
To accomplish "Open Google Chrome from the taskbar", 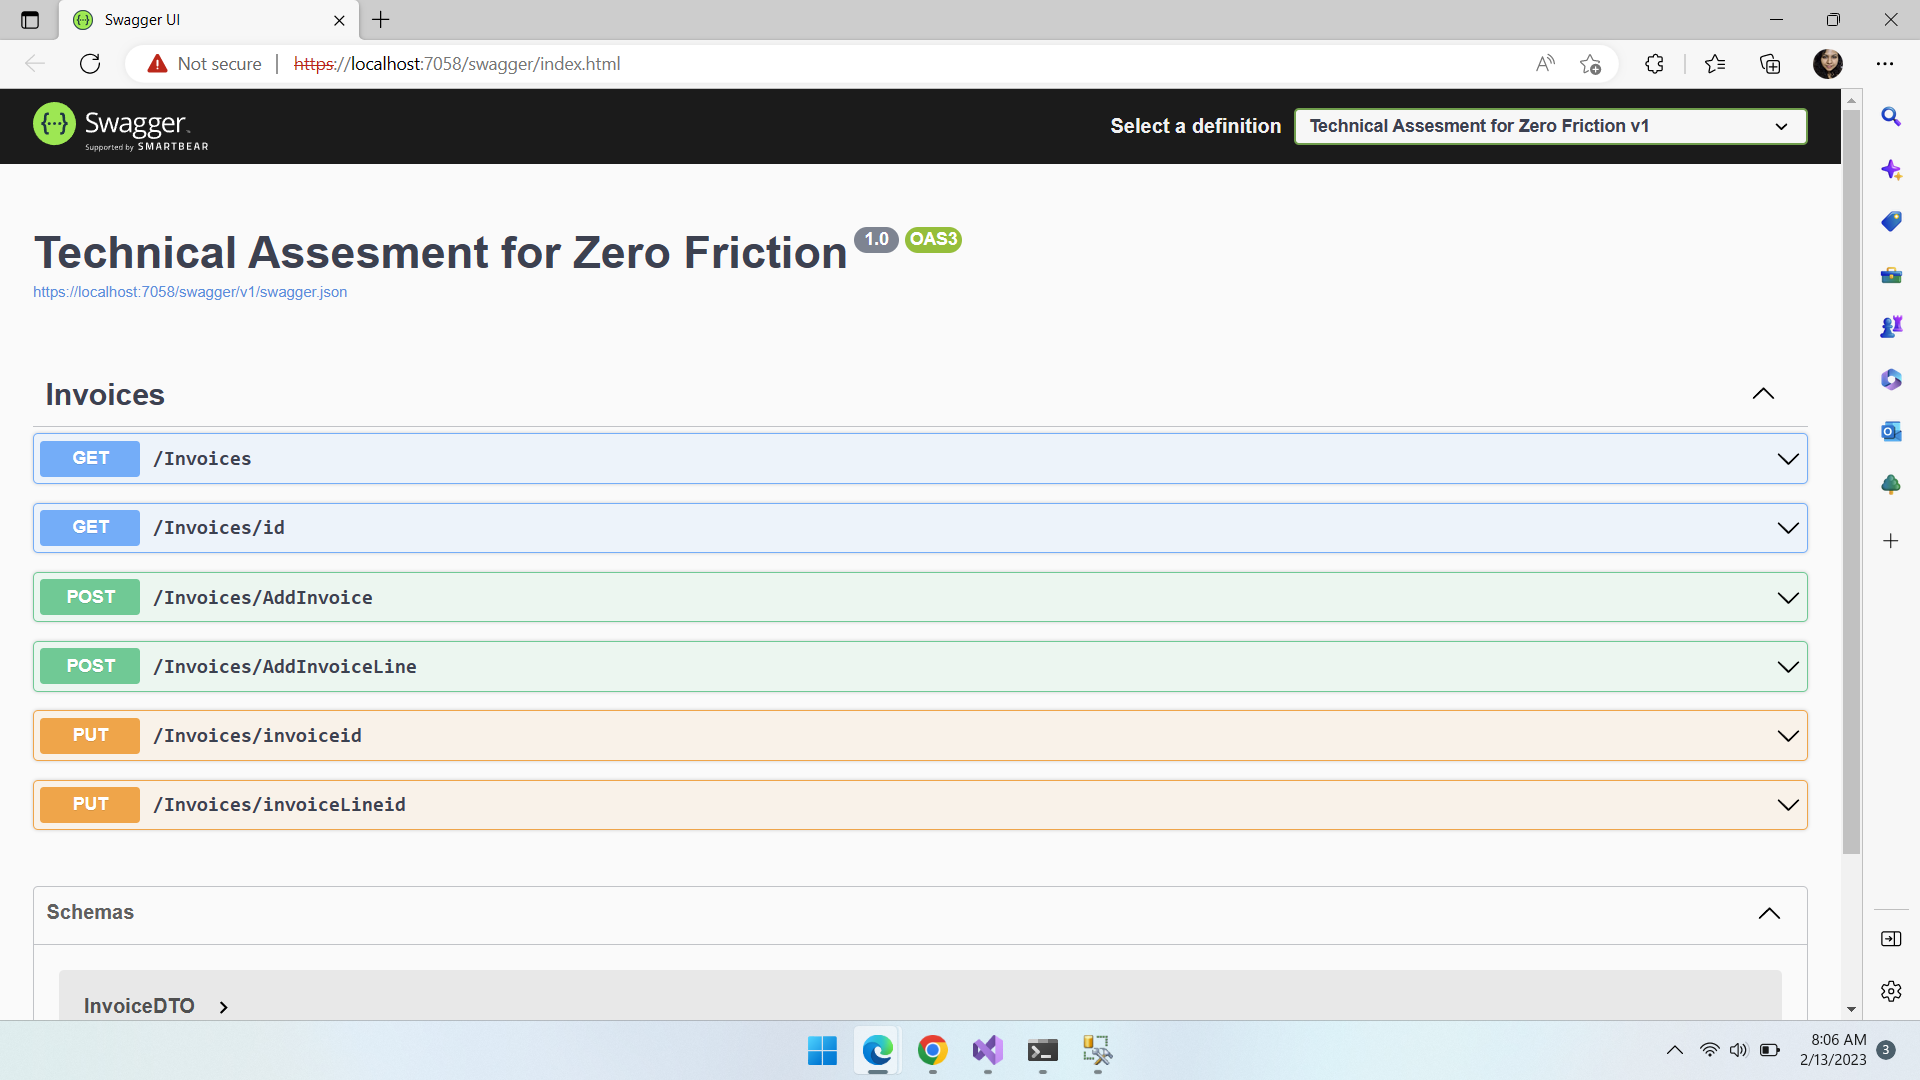I will pos(932,1051).
